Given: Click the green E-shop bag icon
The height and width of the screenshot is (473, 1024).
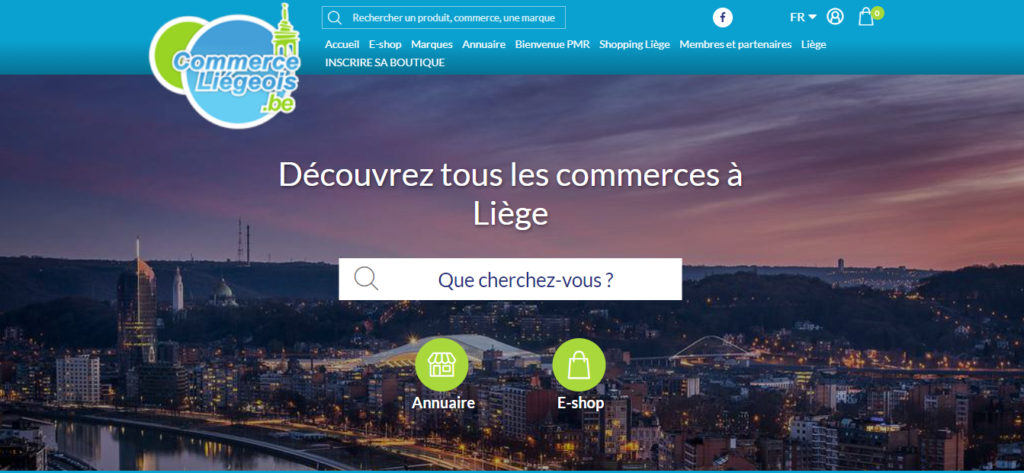Looking at the screenshot, I should (x=579, y=365).
